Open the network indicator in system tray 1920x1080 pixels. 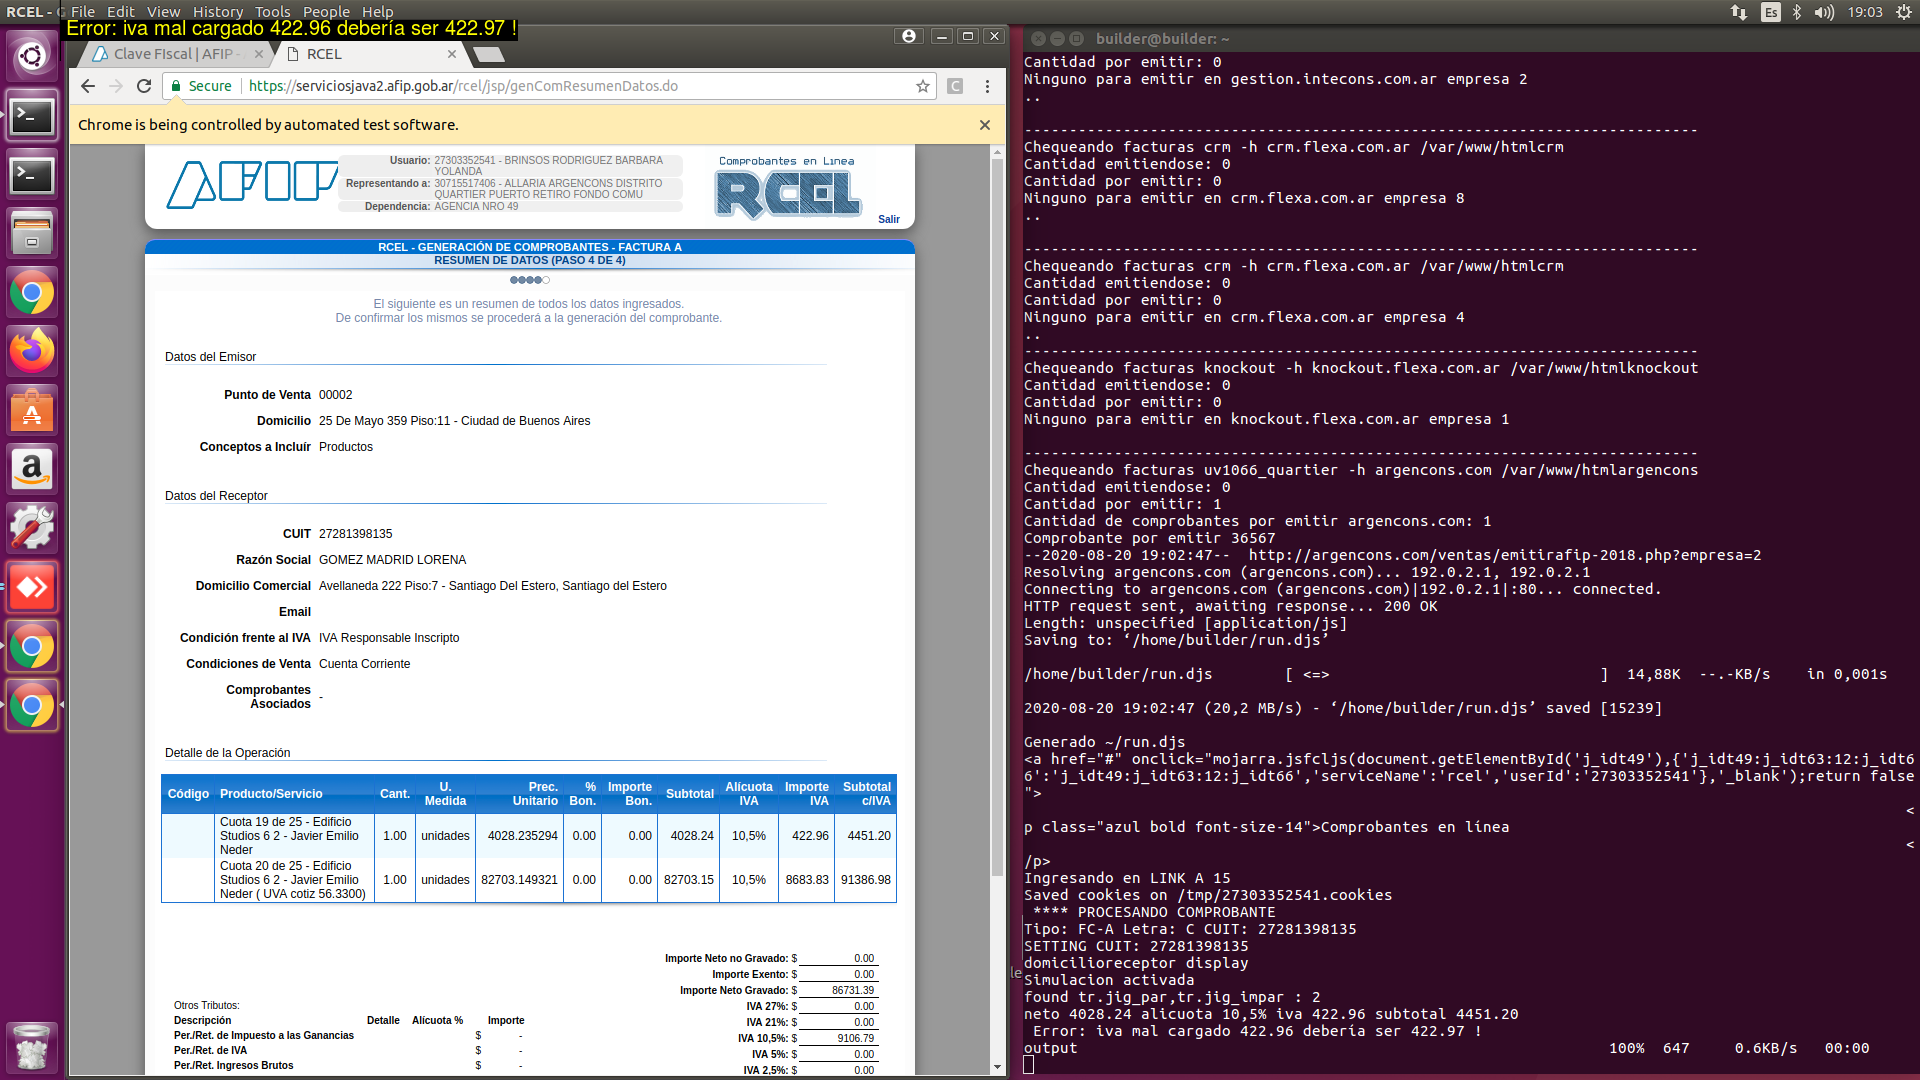coord(1739,12)
